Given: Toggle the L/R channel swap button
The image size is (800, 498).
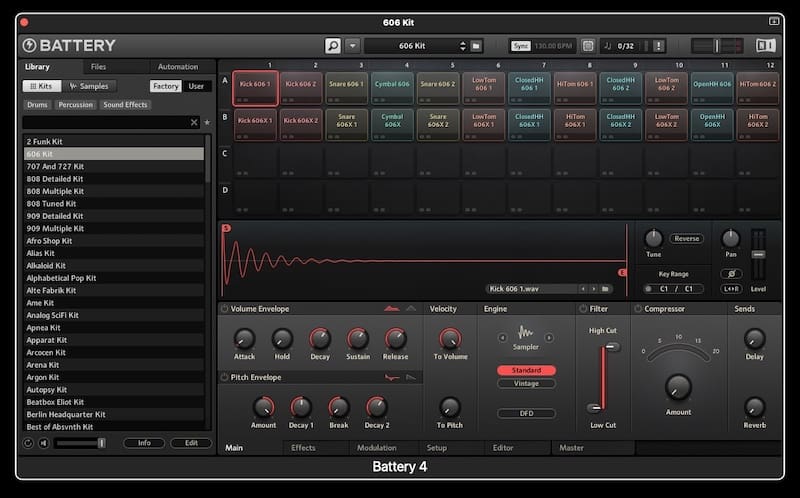Looking at the screenshot, I should click(x=731, y=289).
